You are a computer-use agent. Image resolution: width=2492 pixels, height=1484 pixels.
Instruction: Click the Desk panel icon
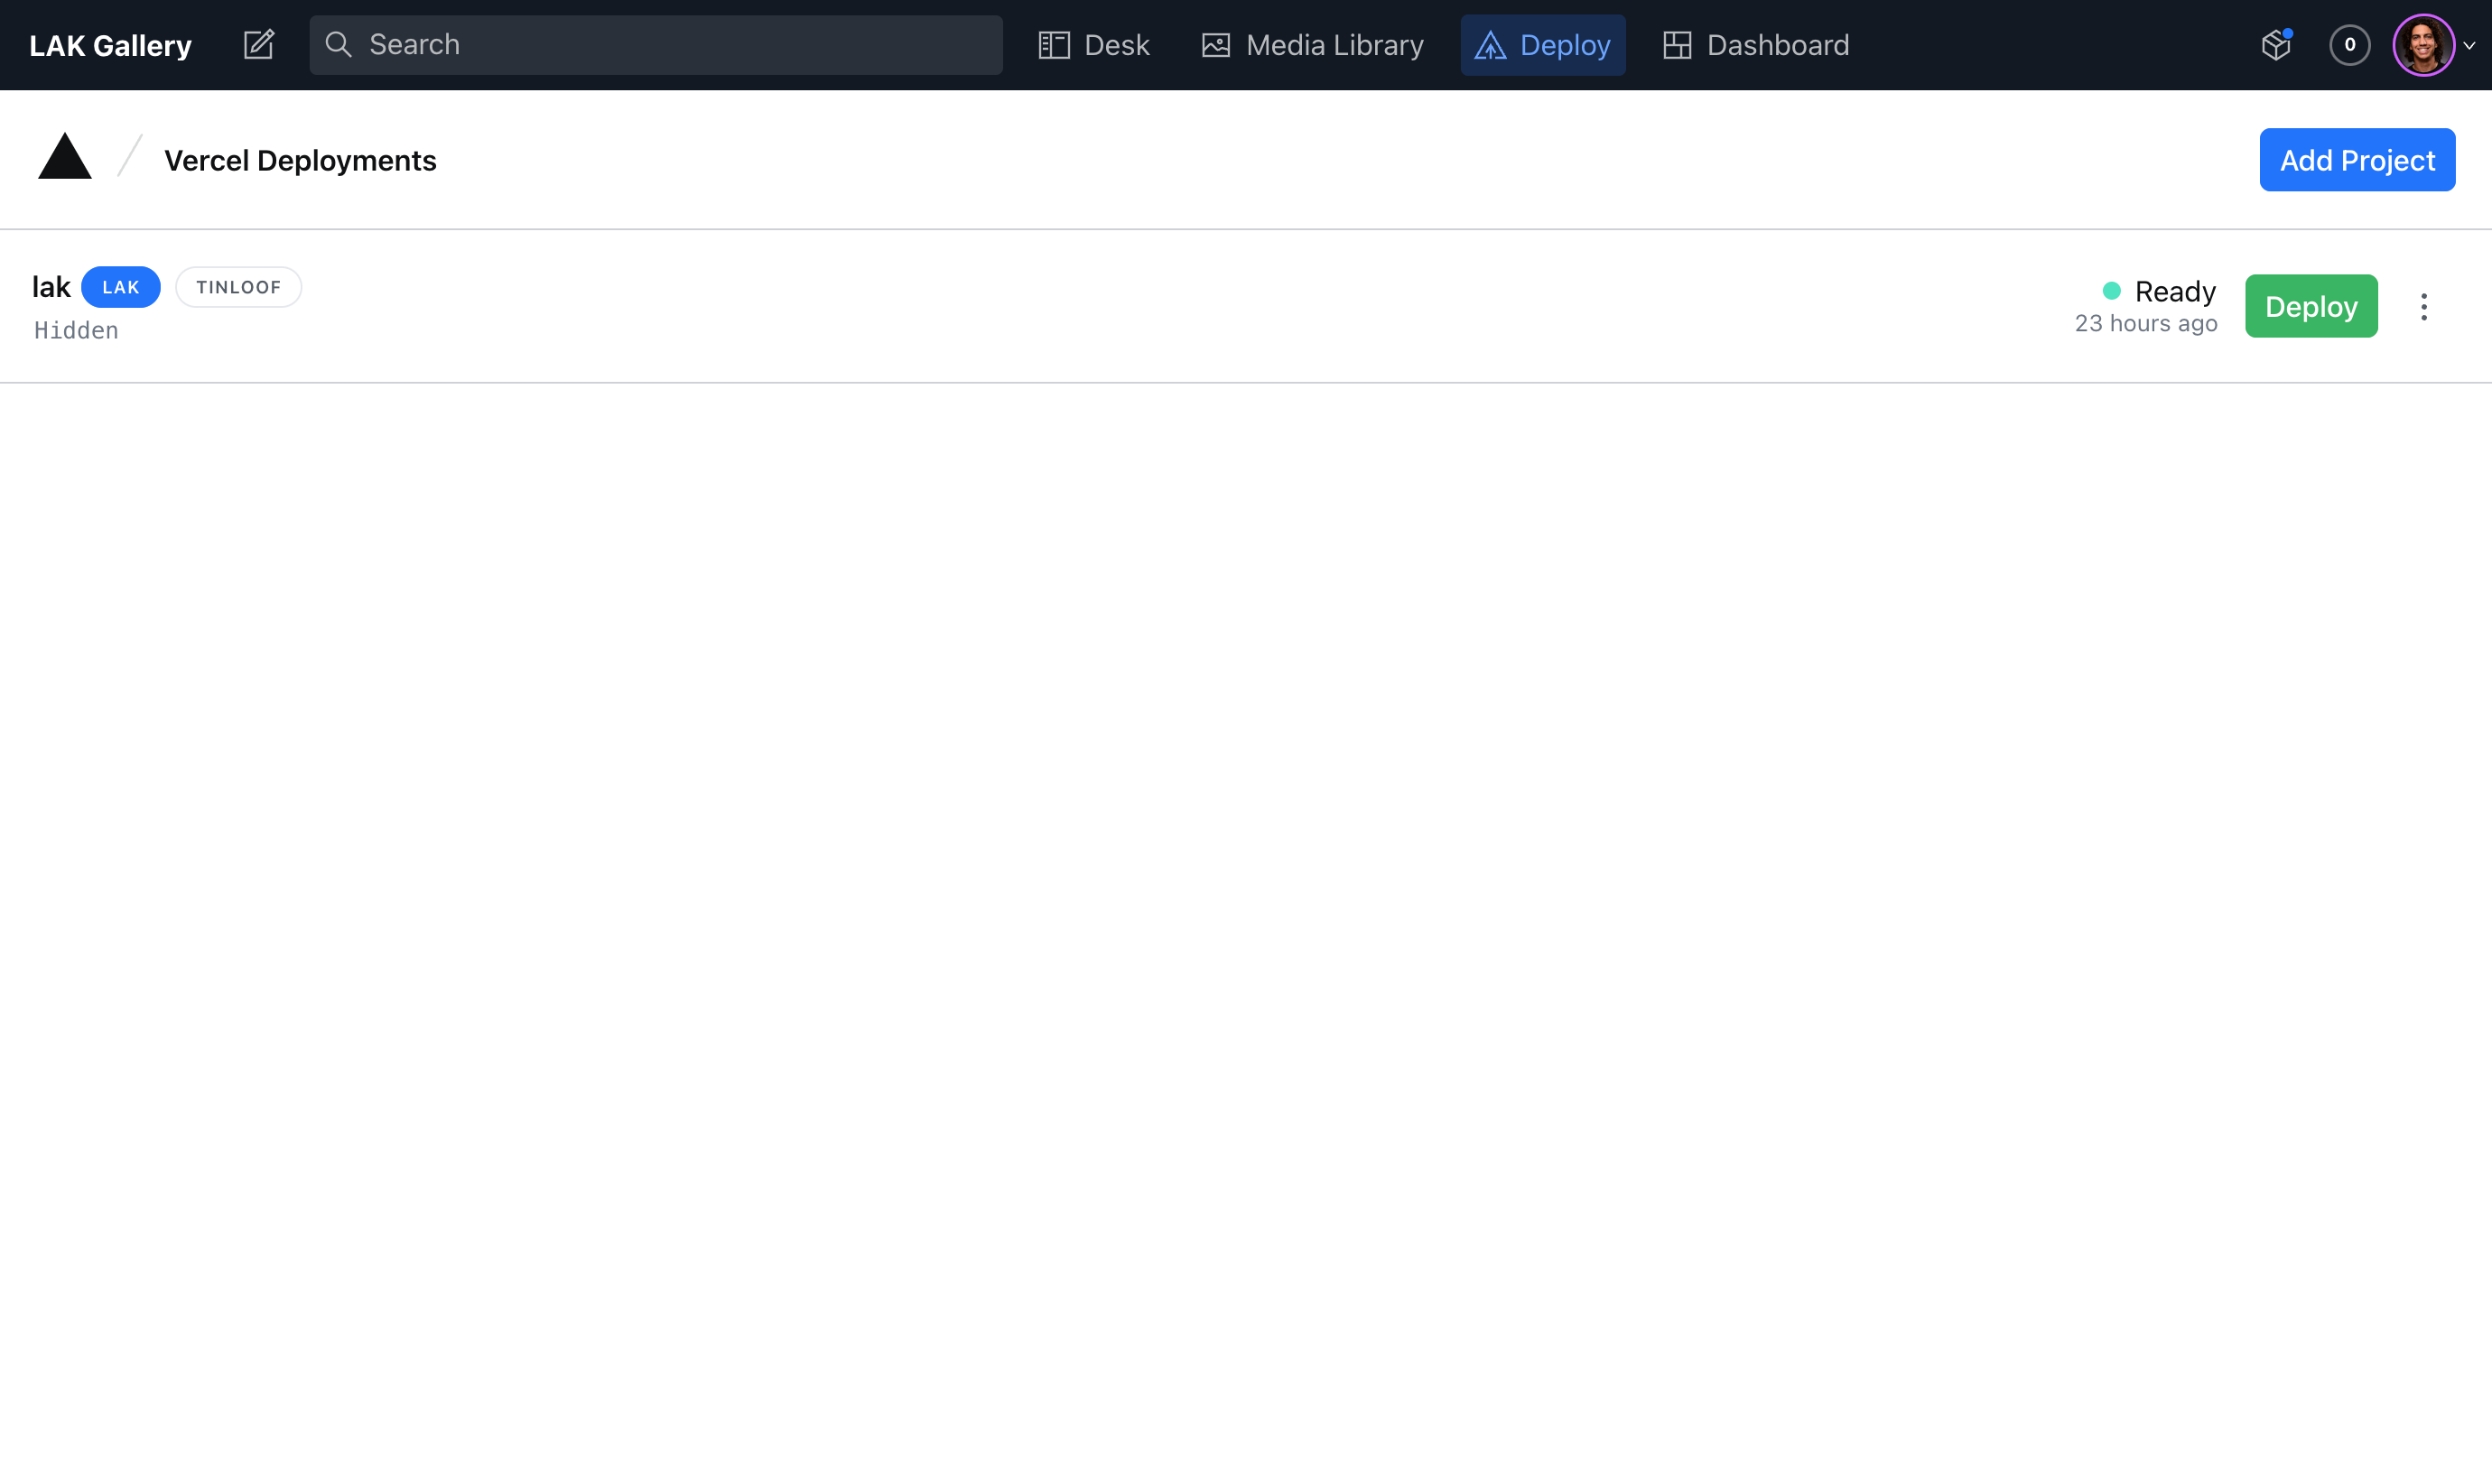pyautogui.click(x=1054, y=45)
